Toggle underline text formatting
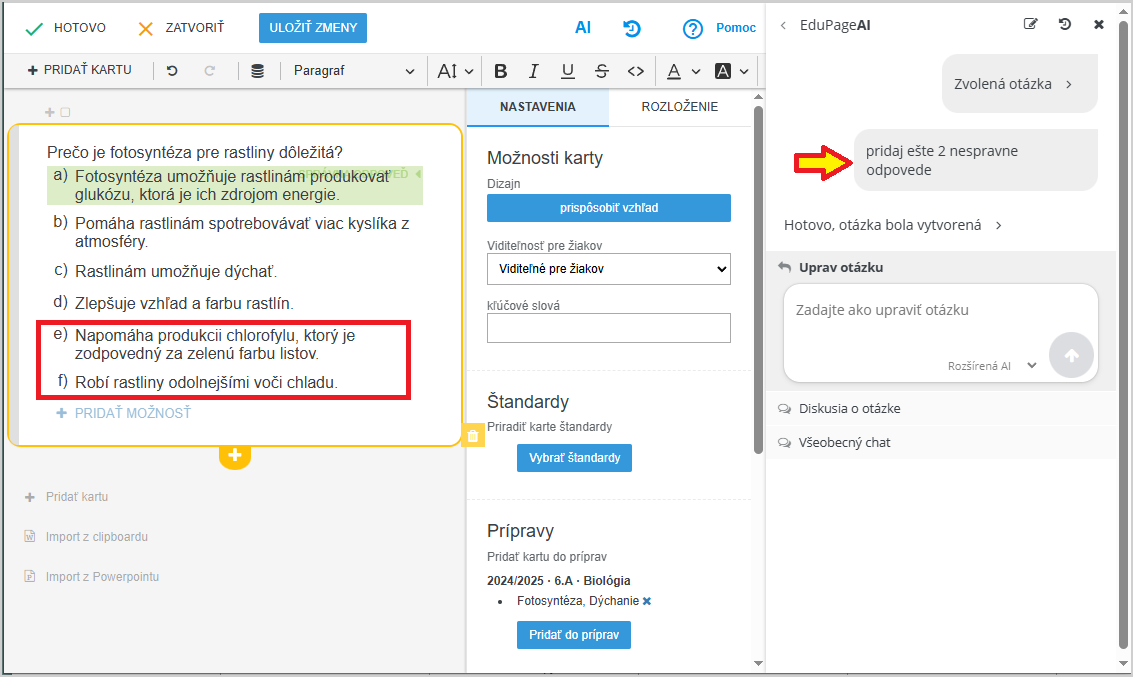 click(568, 71)
